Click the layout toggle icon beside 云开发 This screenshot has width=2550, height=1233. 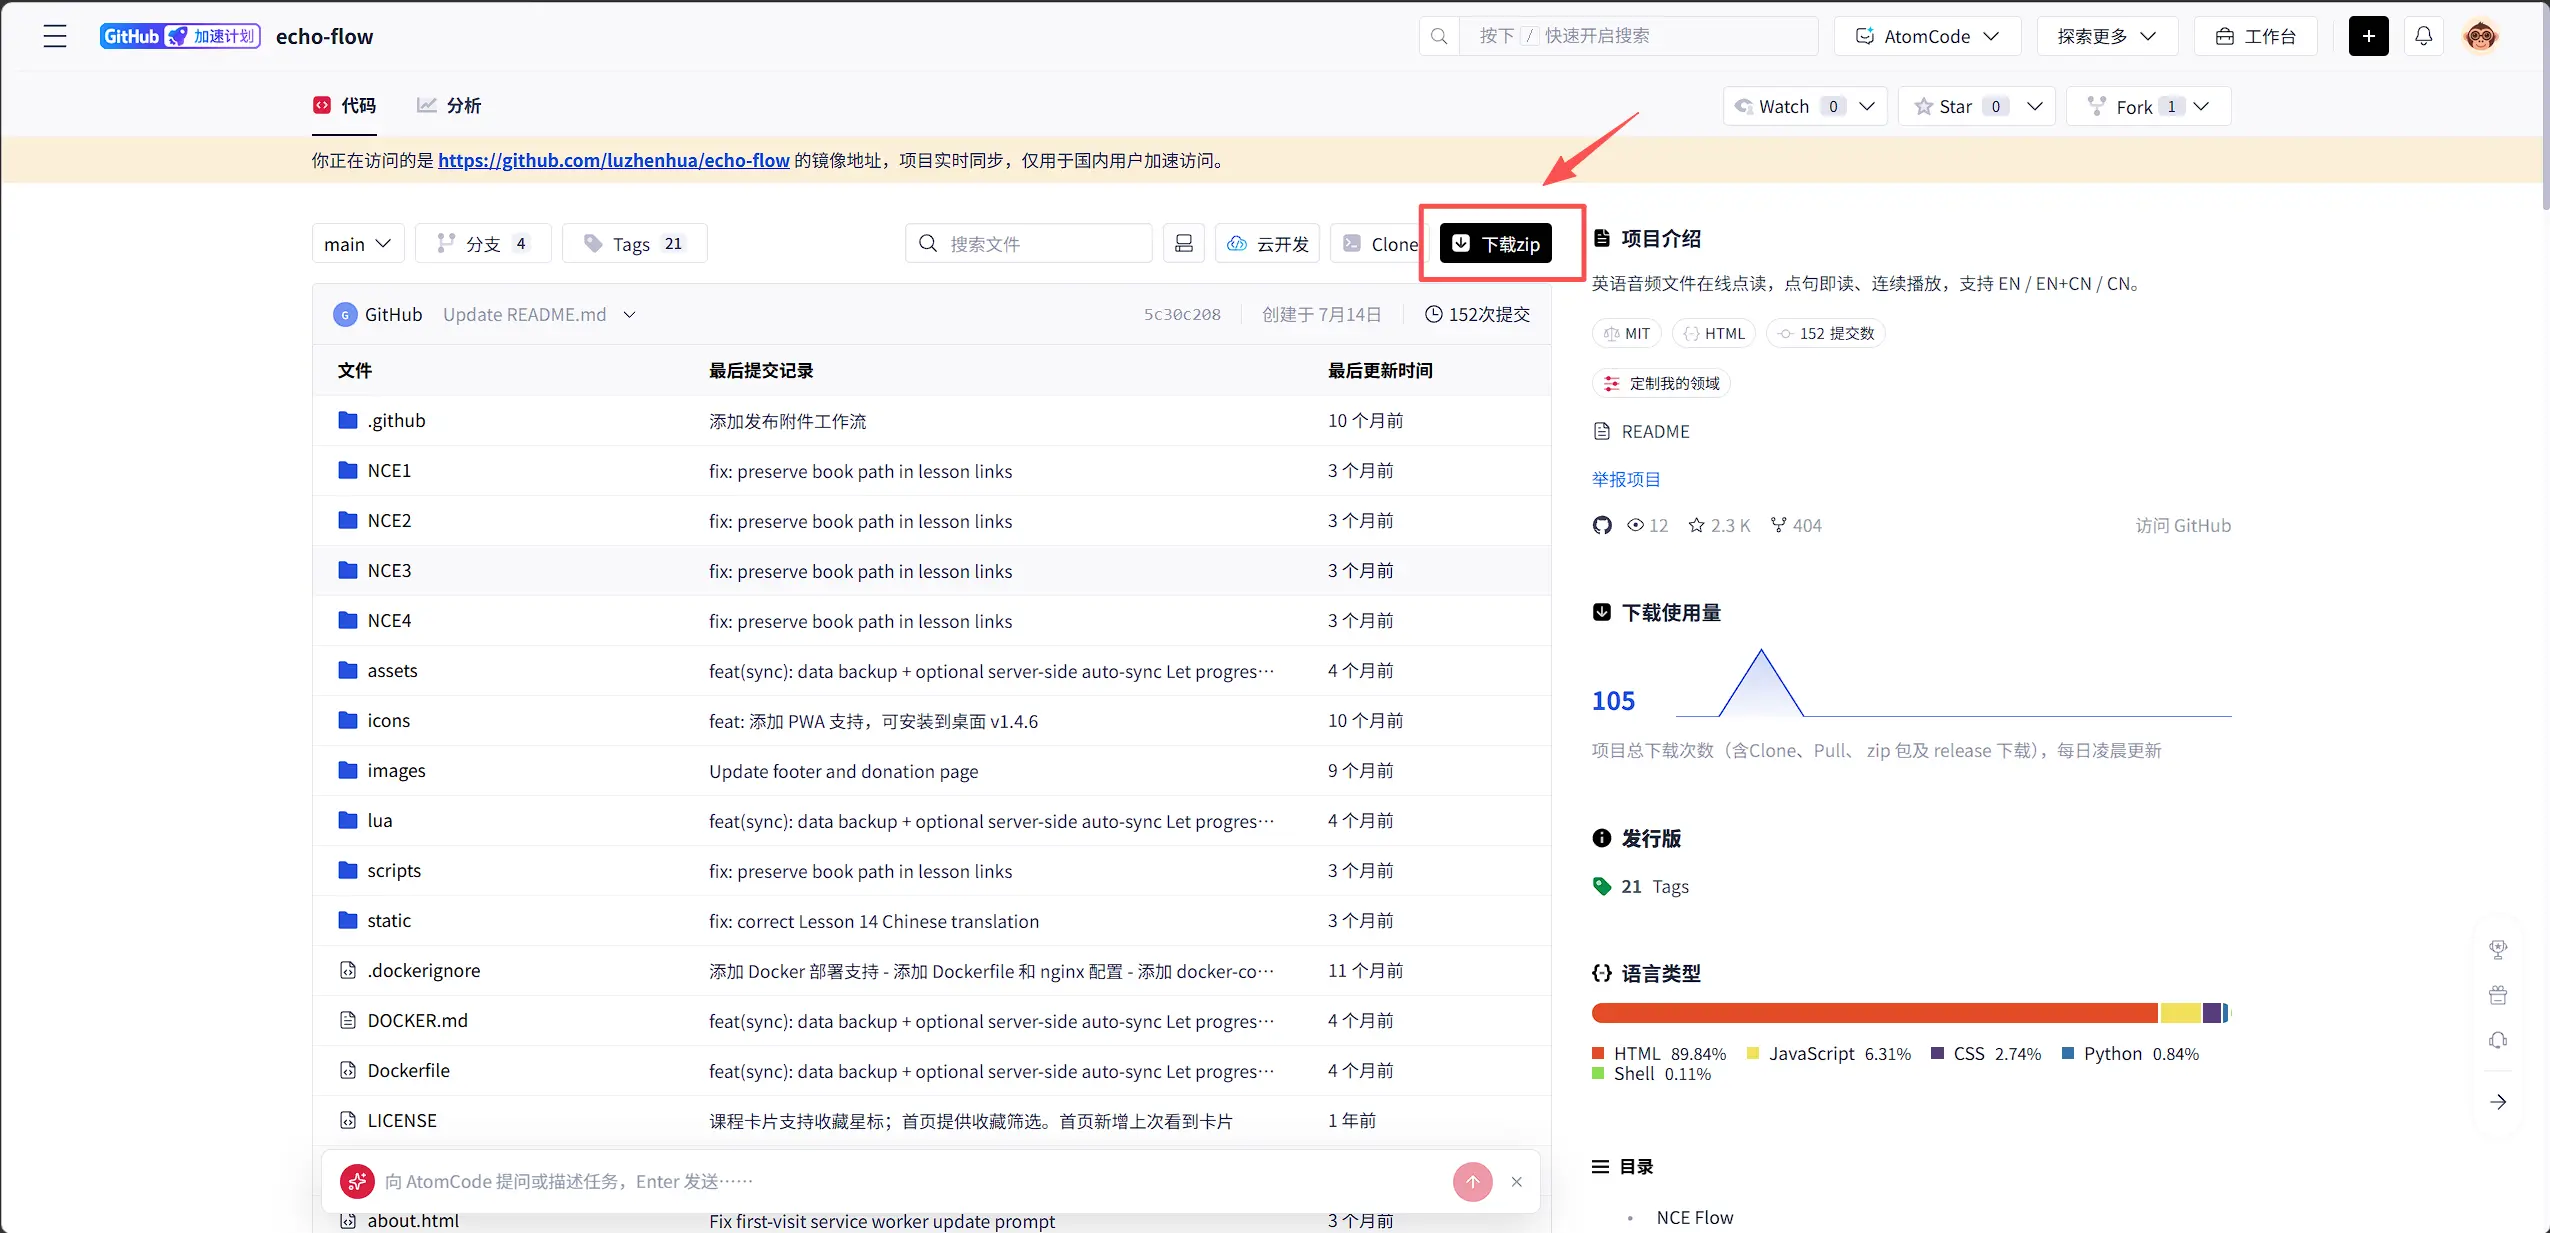pyautogui.click(x=1184, y=244)
